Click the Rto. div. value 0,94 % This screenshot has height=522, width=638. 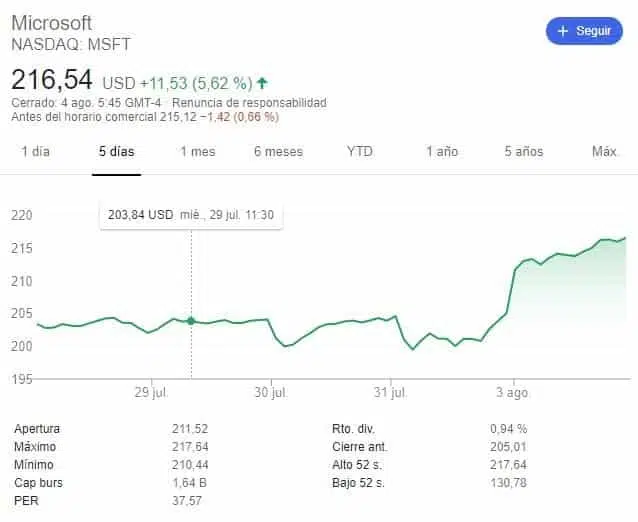click(509, 429)
